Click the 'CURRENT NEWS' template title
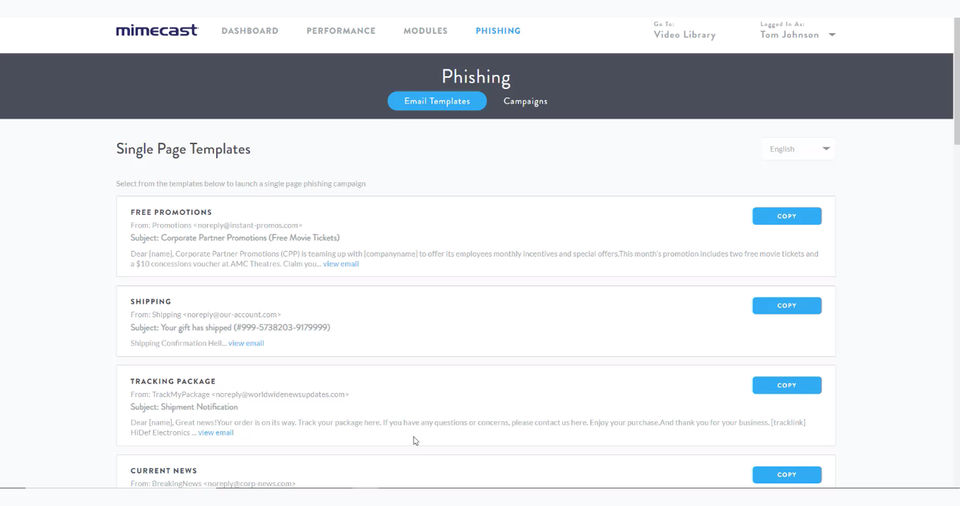Image resolution: width=960 pixels, height=506 pixels. (x=163, y=470)
